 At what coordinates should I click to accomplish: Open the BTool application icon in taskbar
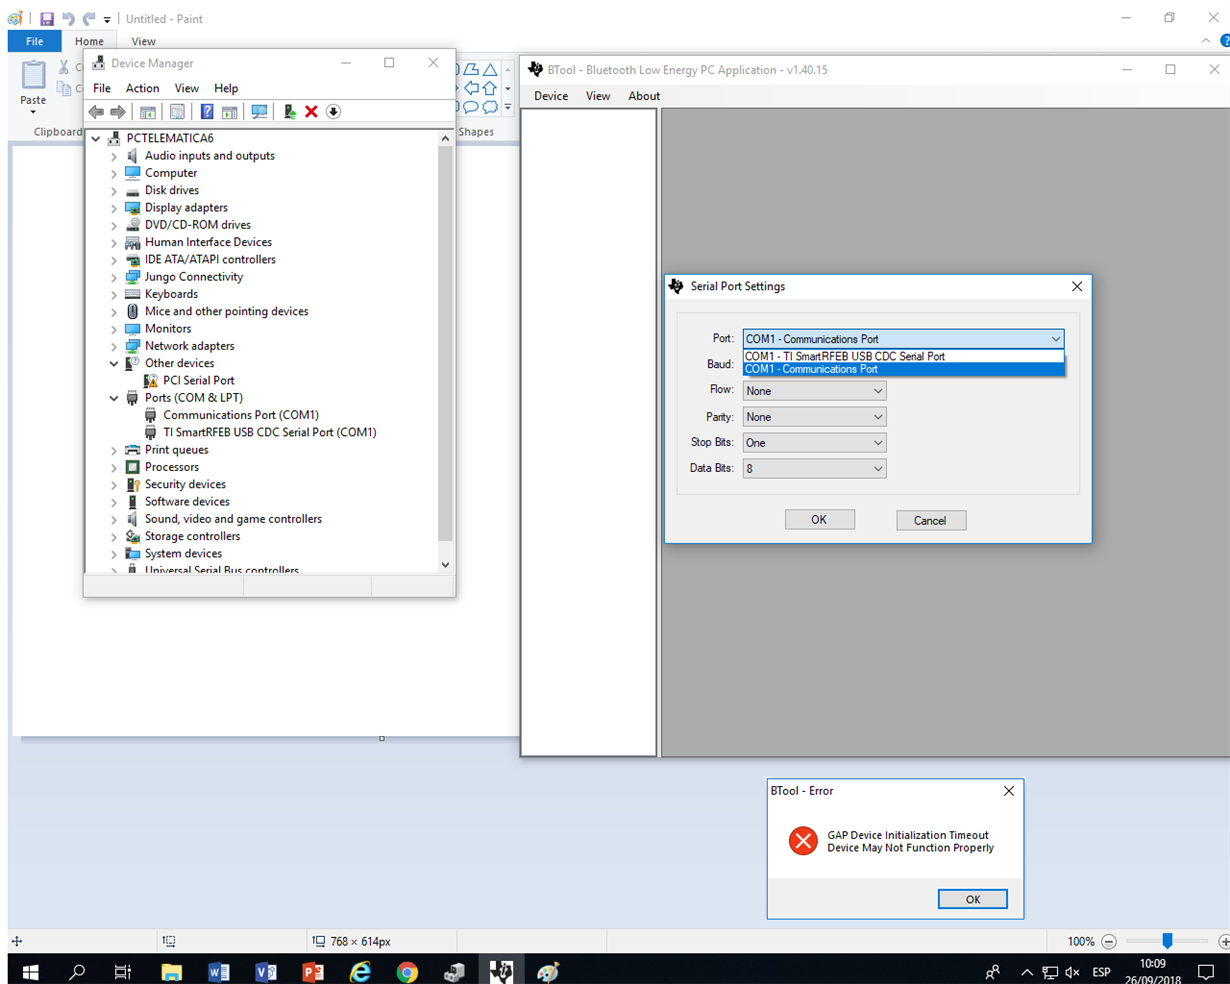tap(501, 969)
